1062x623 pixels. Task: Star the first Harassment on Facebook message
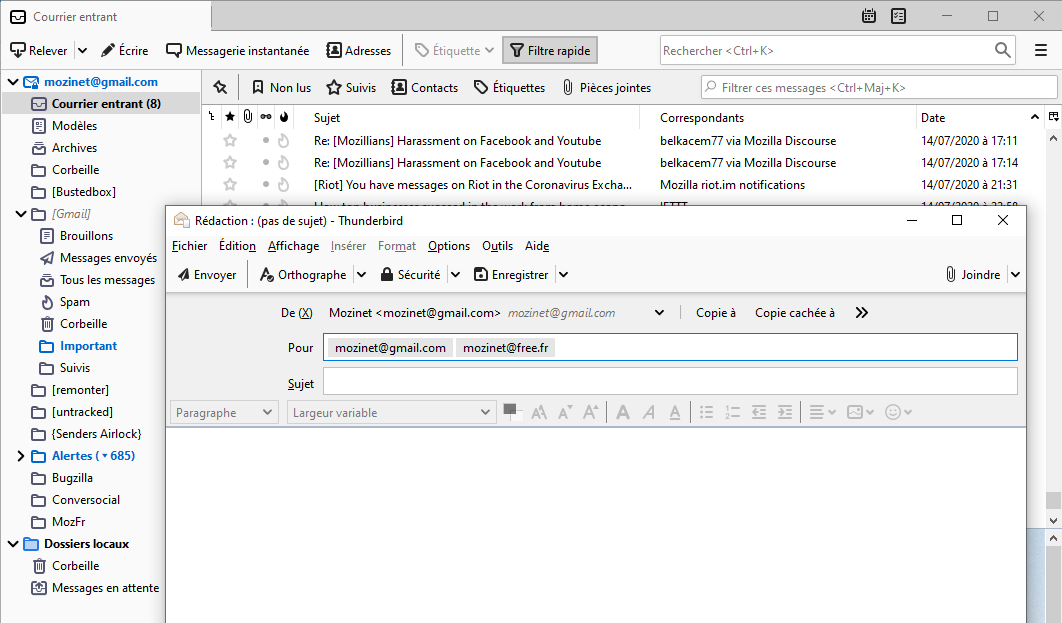point(230,141)
